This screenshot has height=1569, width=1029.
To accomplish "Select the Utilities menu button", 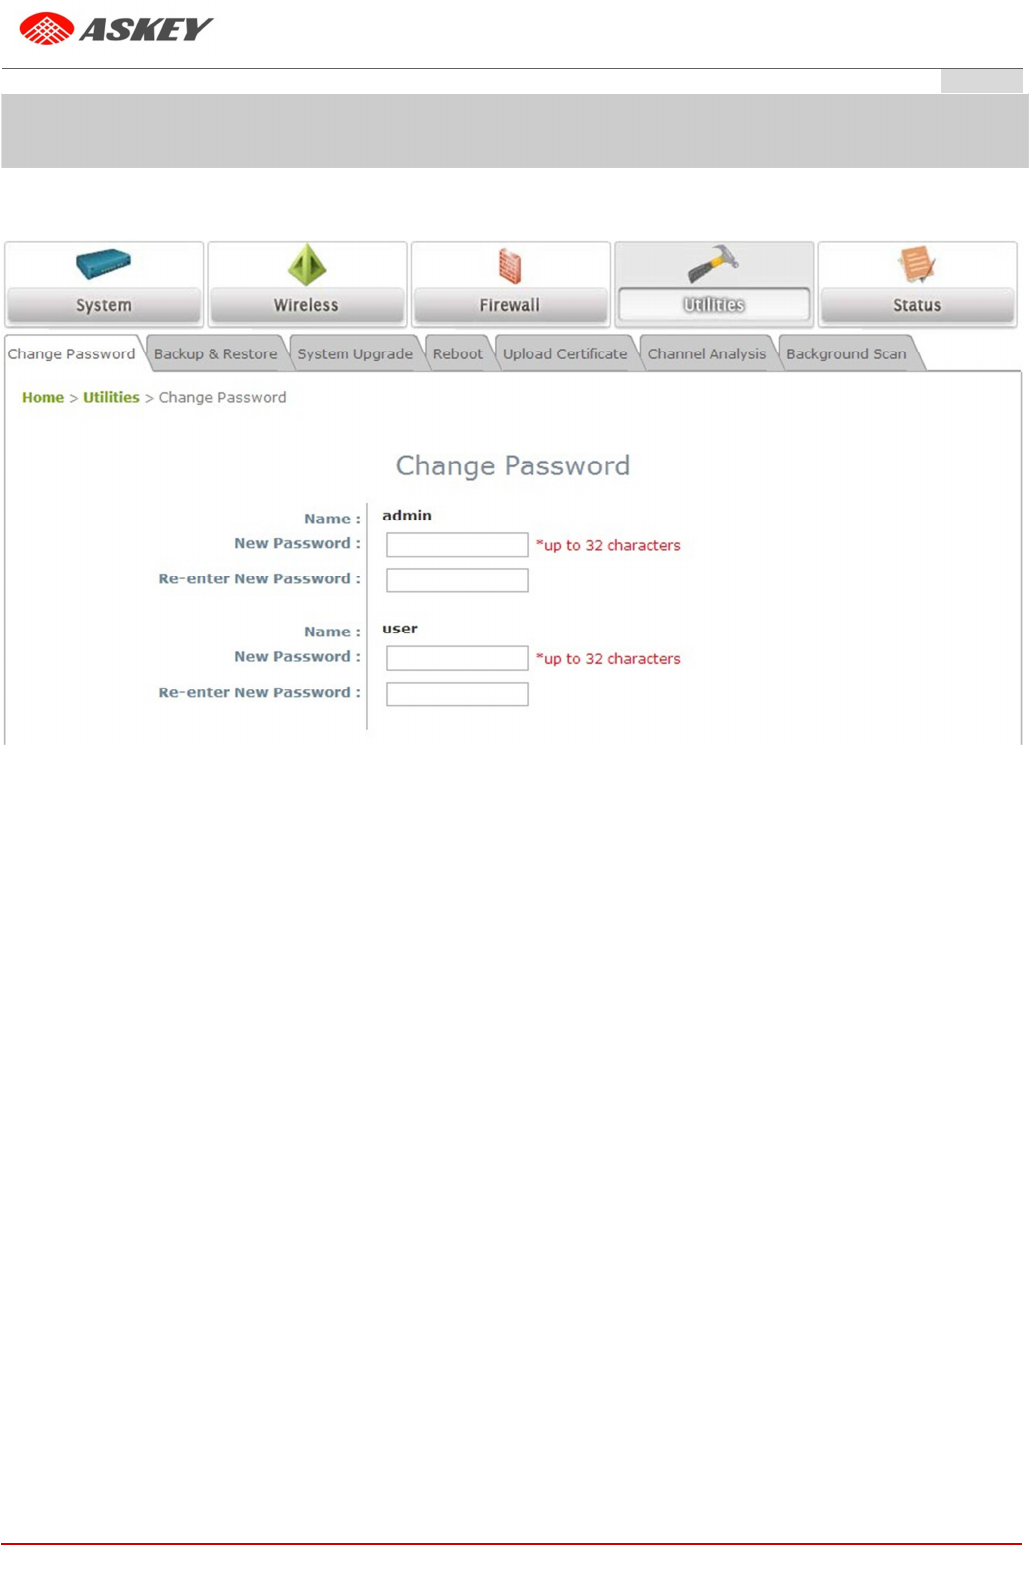I will [x=714, y=305].
